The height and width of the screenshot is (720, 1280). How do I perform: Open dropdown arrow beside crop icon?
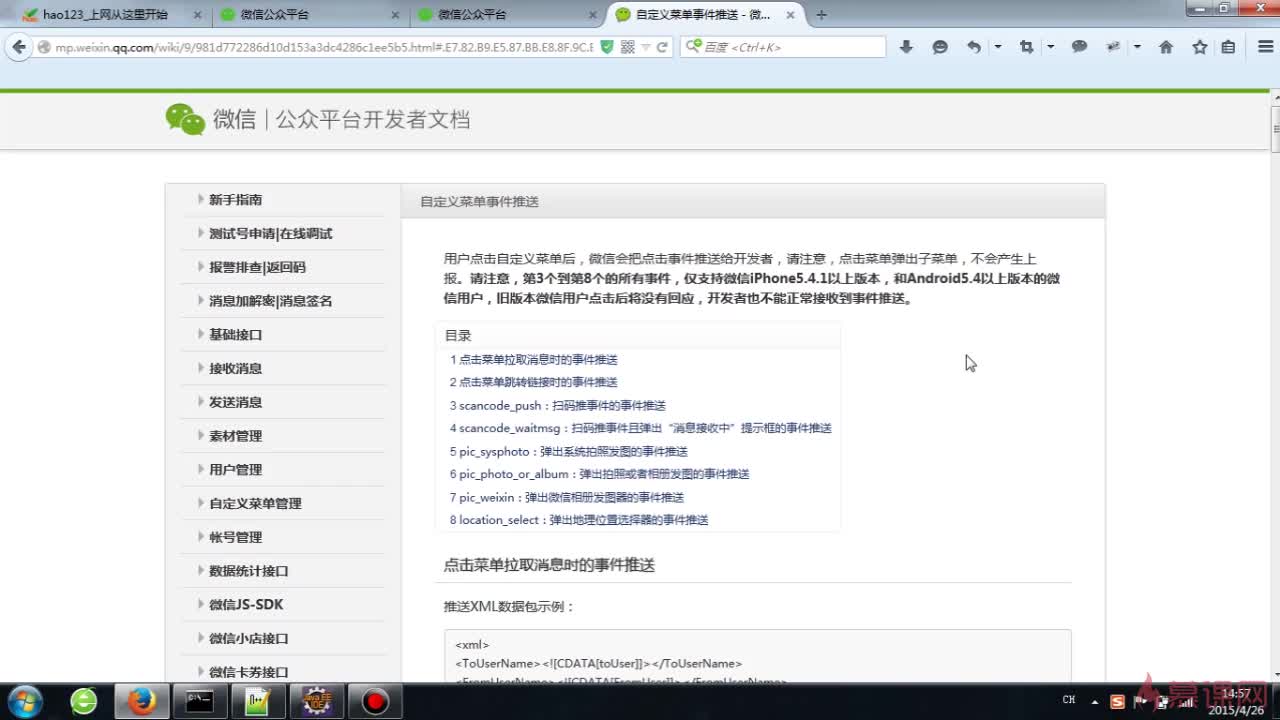(1050, 47)
